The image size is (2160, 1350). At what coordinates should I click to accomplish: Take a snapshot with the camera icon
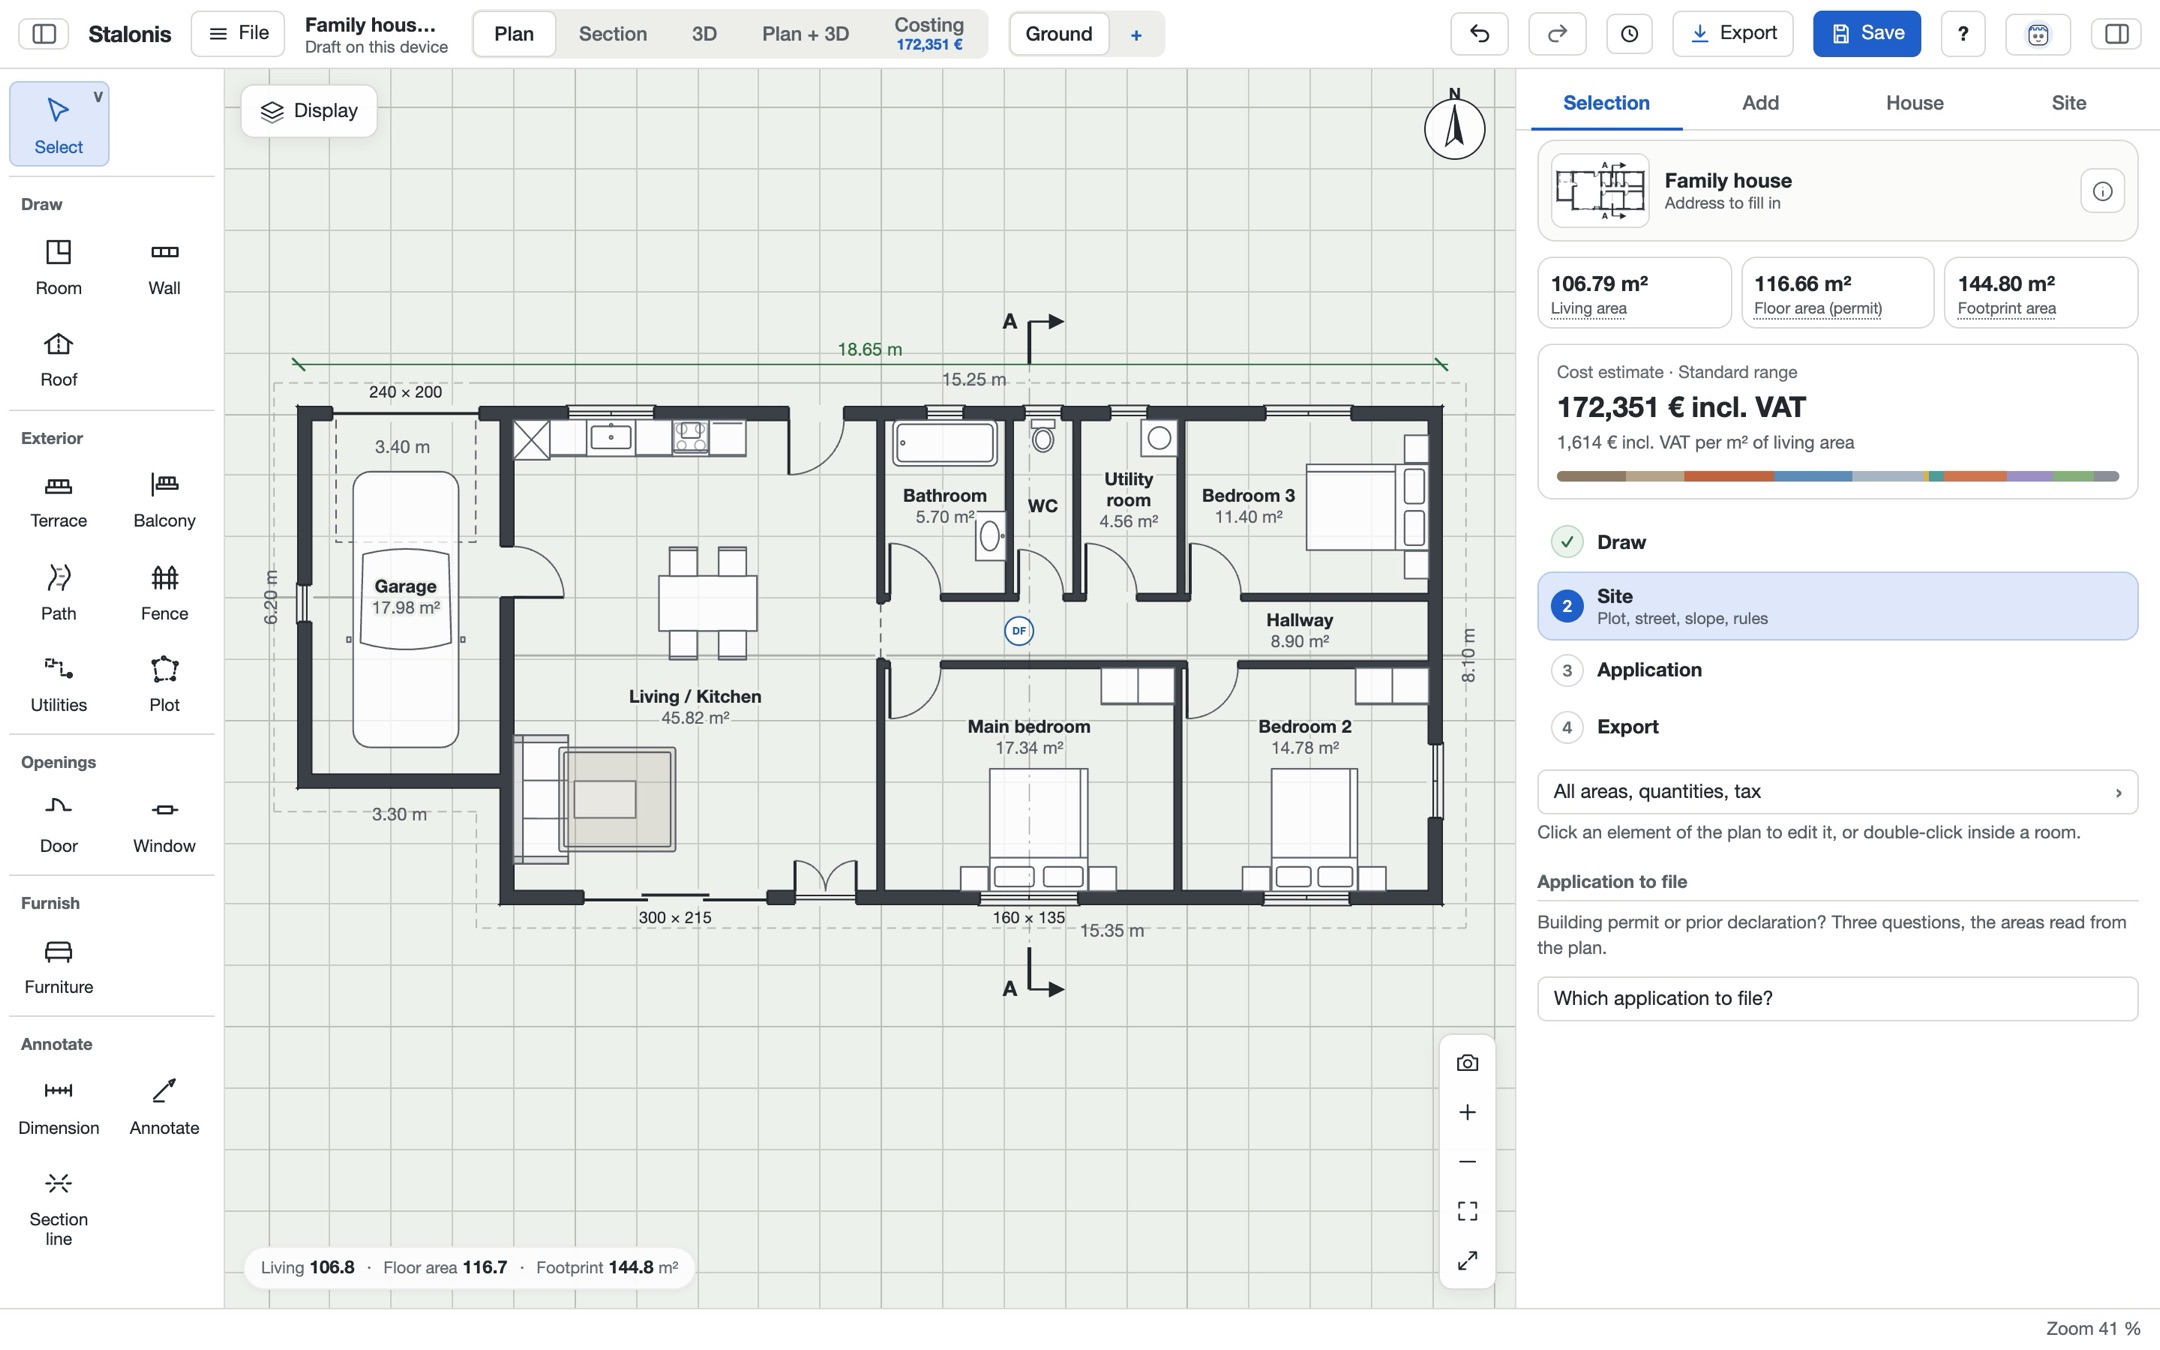(x=1467, y=1063)
